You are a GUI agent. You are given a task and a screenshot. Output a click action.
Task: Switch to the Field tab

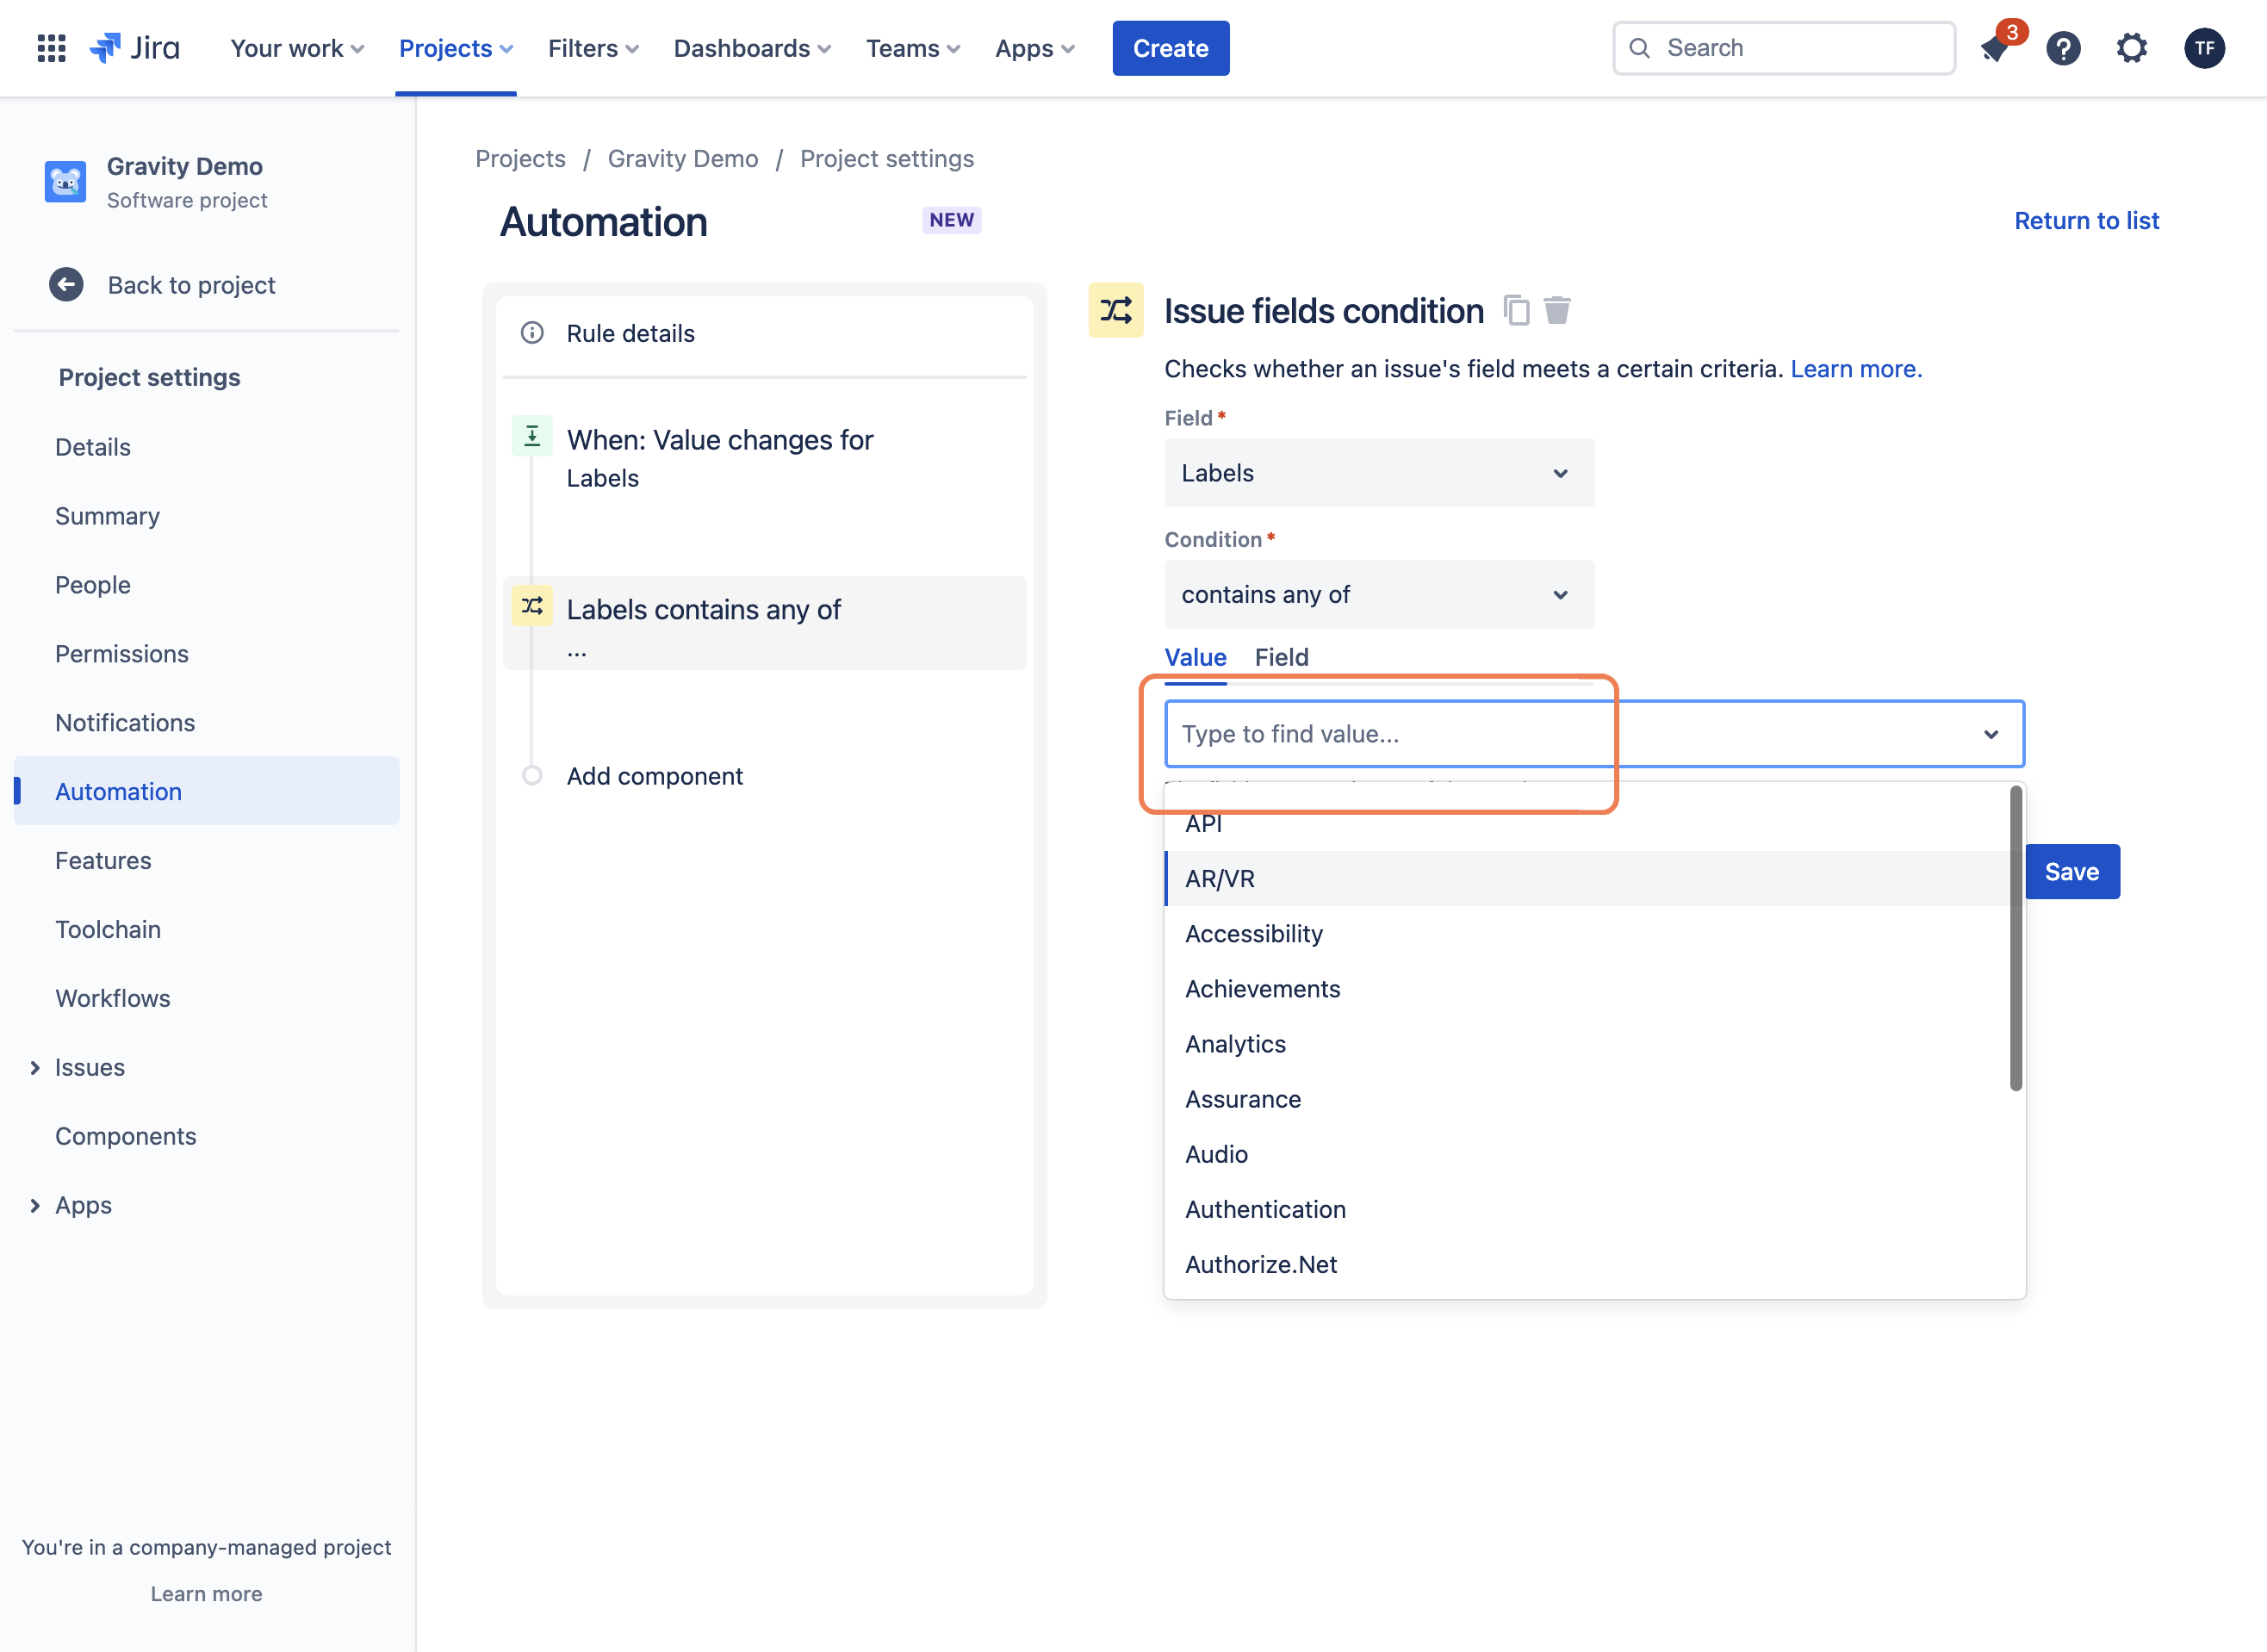(1281, 658)
